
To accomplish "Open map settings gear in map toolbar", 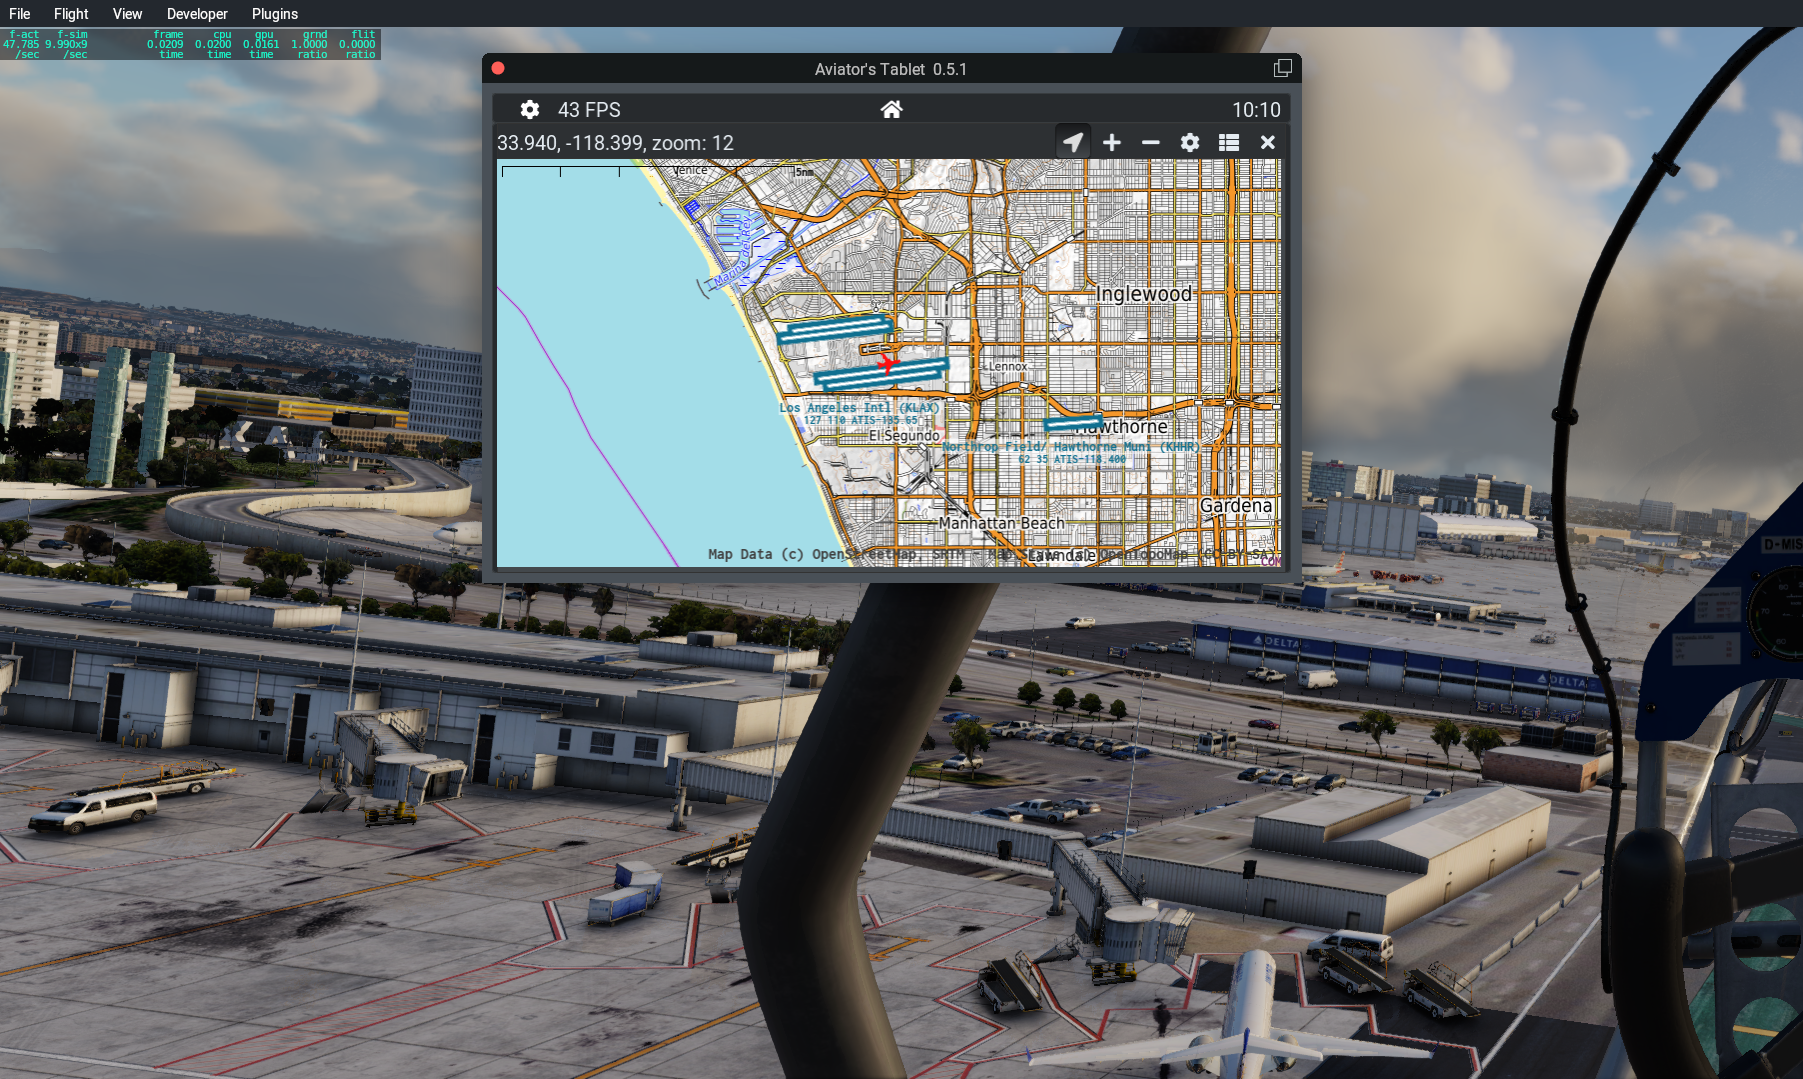I will (x=1190, y=143).
